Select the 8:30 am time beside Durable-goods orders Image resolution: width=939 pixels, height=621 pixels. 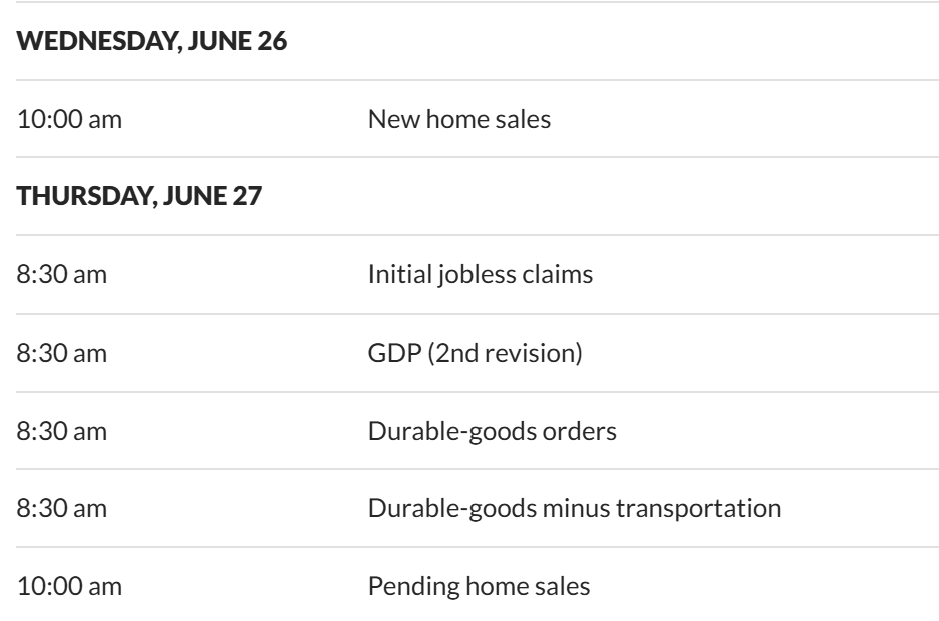click(62, 430)
